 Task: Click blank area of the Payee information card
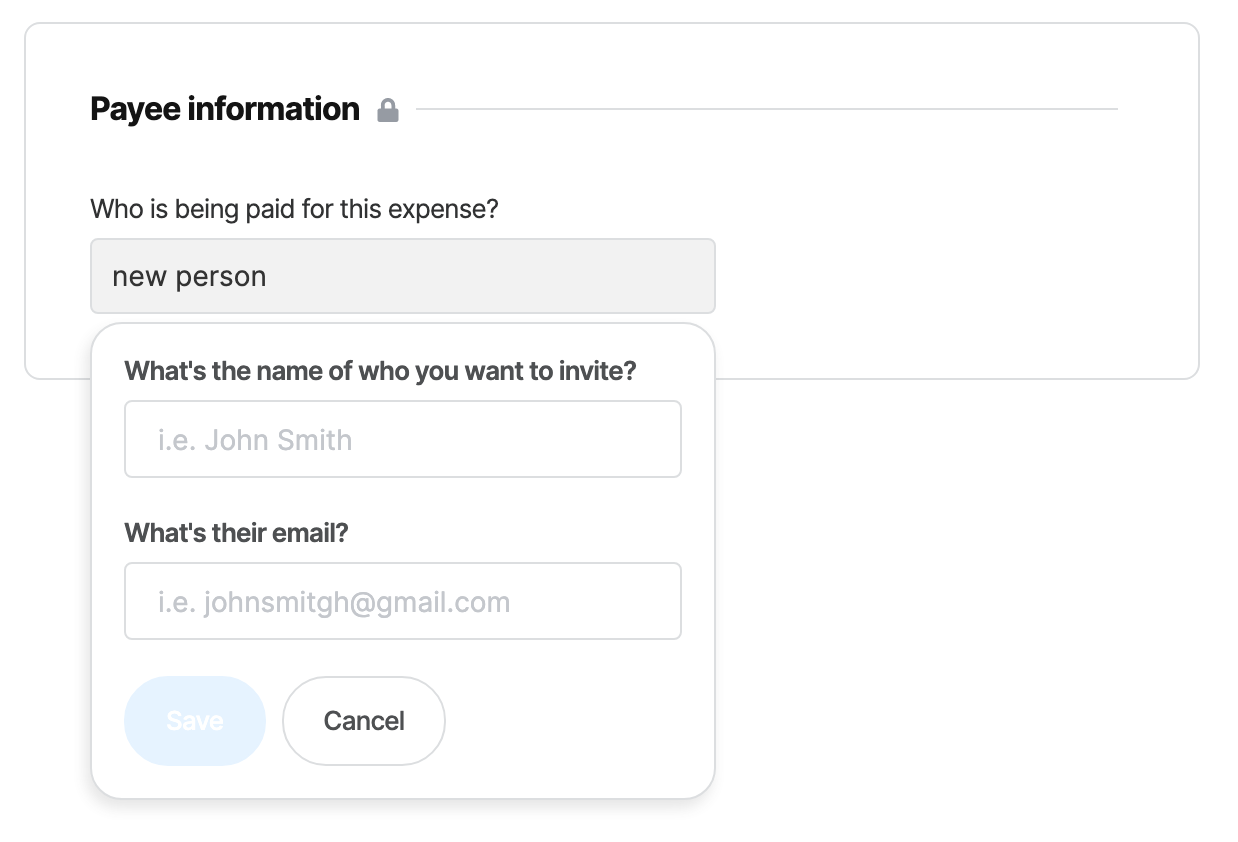pos(950,250)
